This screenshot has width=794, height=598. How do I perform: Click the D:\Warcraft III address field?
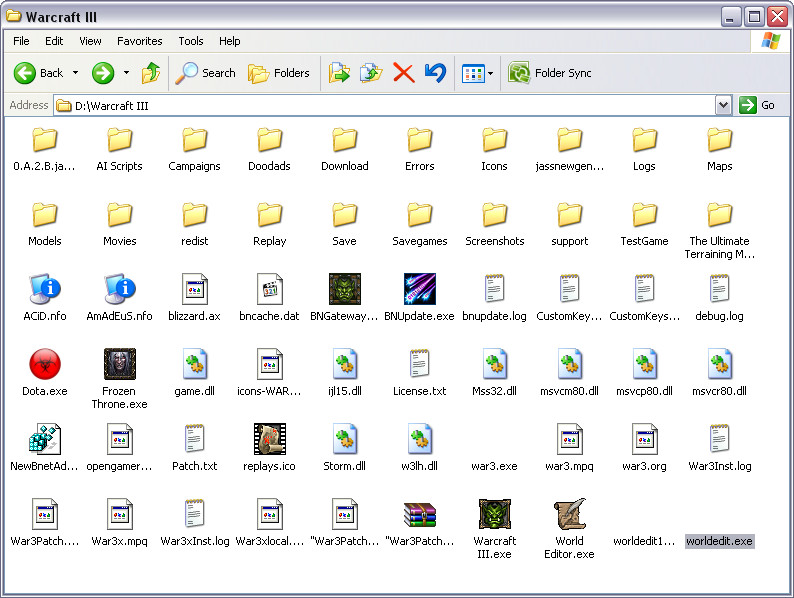(385, 105)
